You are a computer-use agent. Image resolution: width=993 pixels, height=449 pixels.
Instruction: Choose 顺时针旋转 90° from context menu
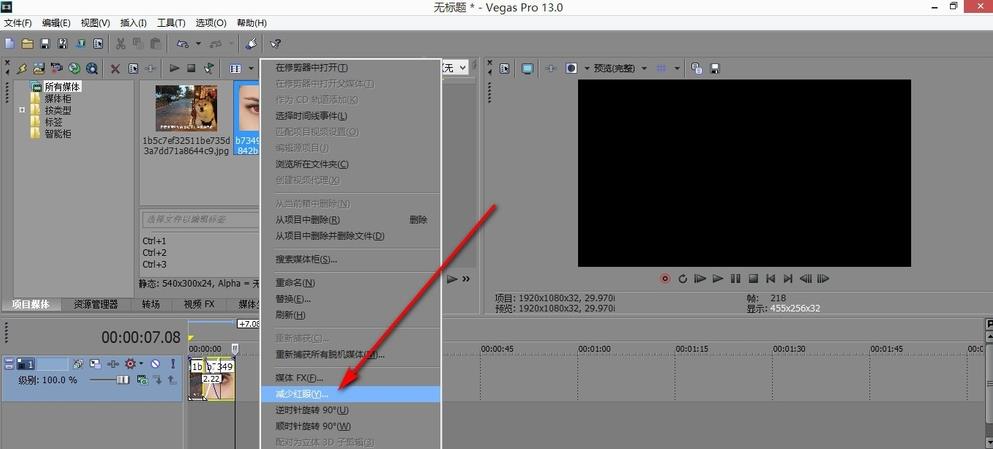[x=350, y=426]
